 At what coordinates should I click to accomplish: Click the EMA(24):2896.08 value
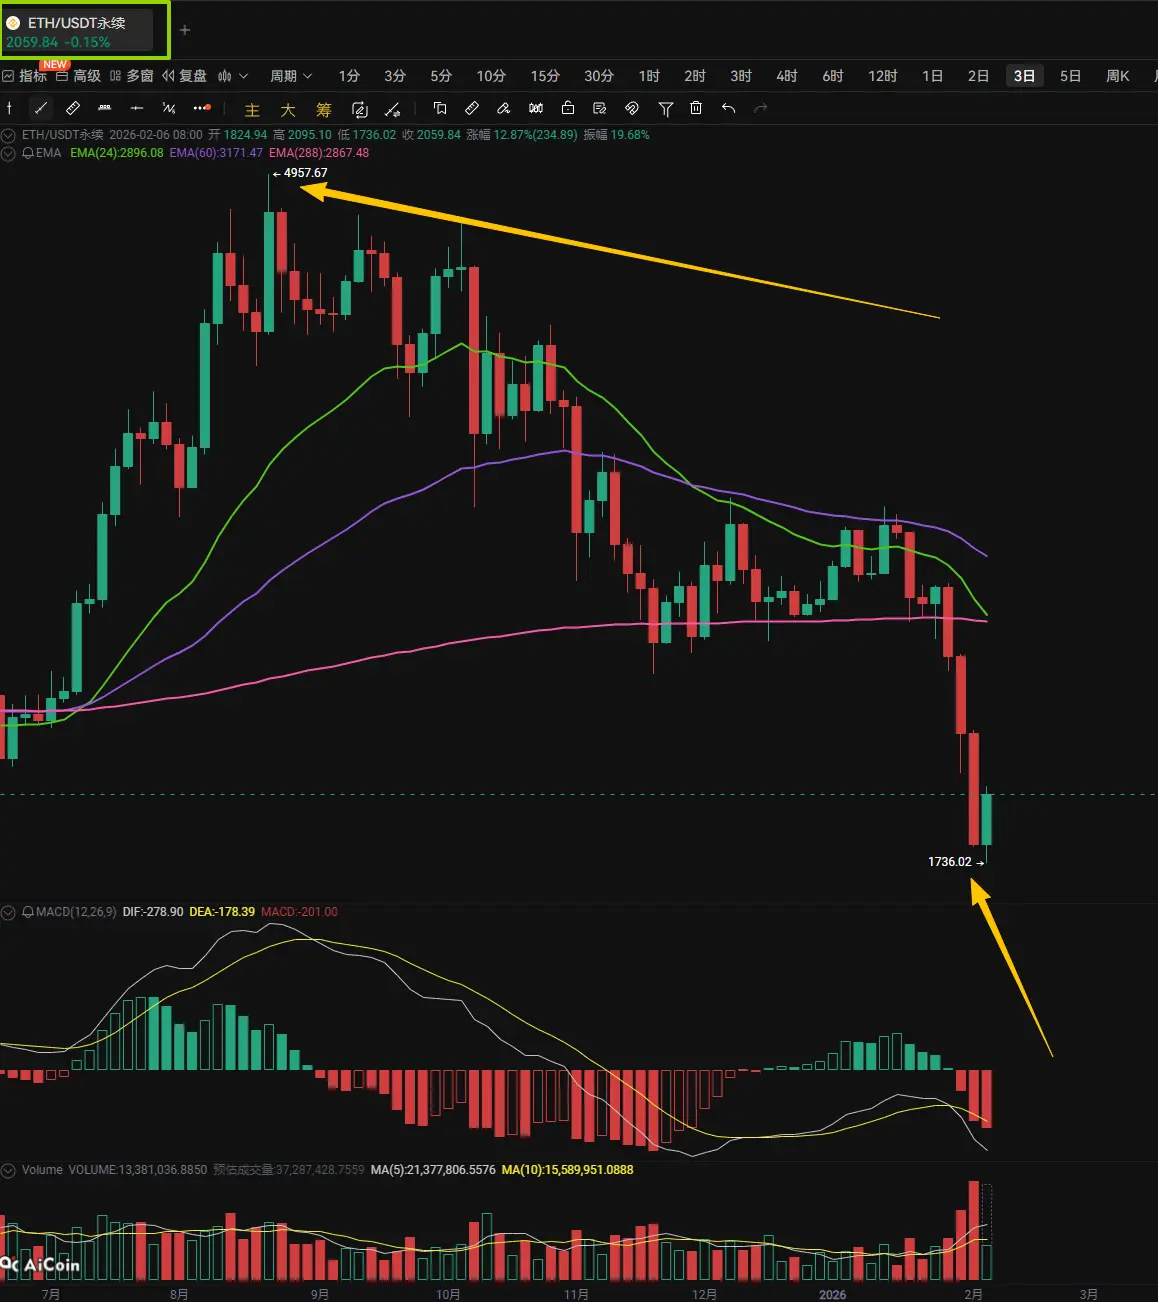pyautogui.click(x=117, y=153)
